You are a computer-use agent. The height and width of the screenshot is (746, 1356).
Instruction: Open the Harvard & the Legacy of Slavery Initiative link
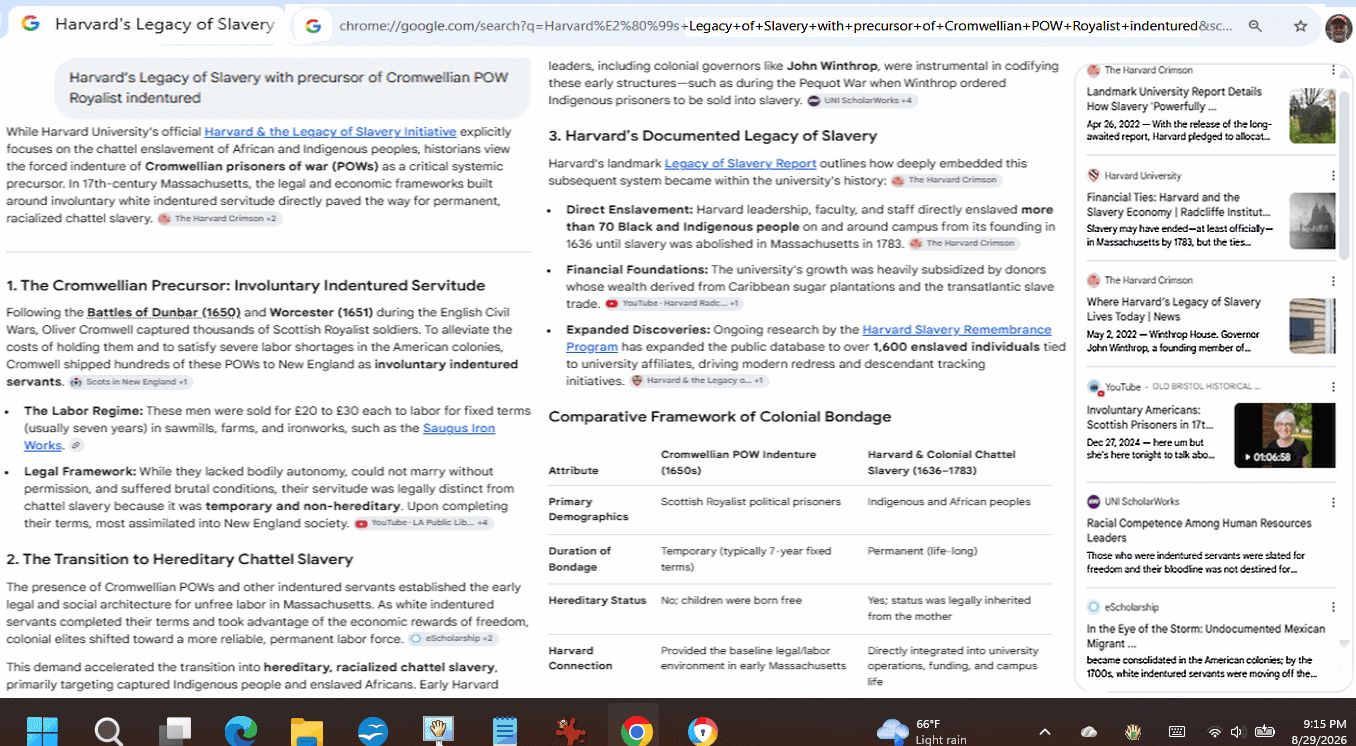tap(330, 132)
